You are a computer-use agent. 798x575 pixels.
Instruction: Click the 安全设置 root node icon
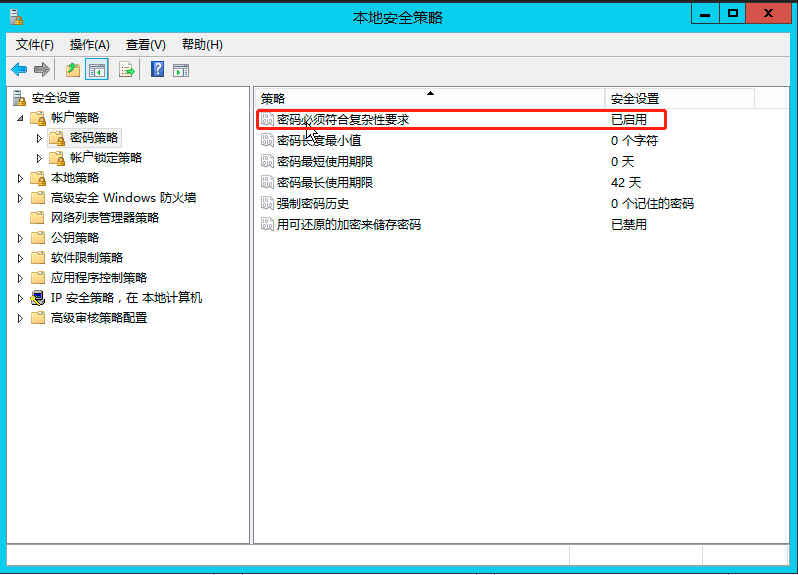[19, 98]
